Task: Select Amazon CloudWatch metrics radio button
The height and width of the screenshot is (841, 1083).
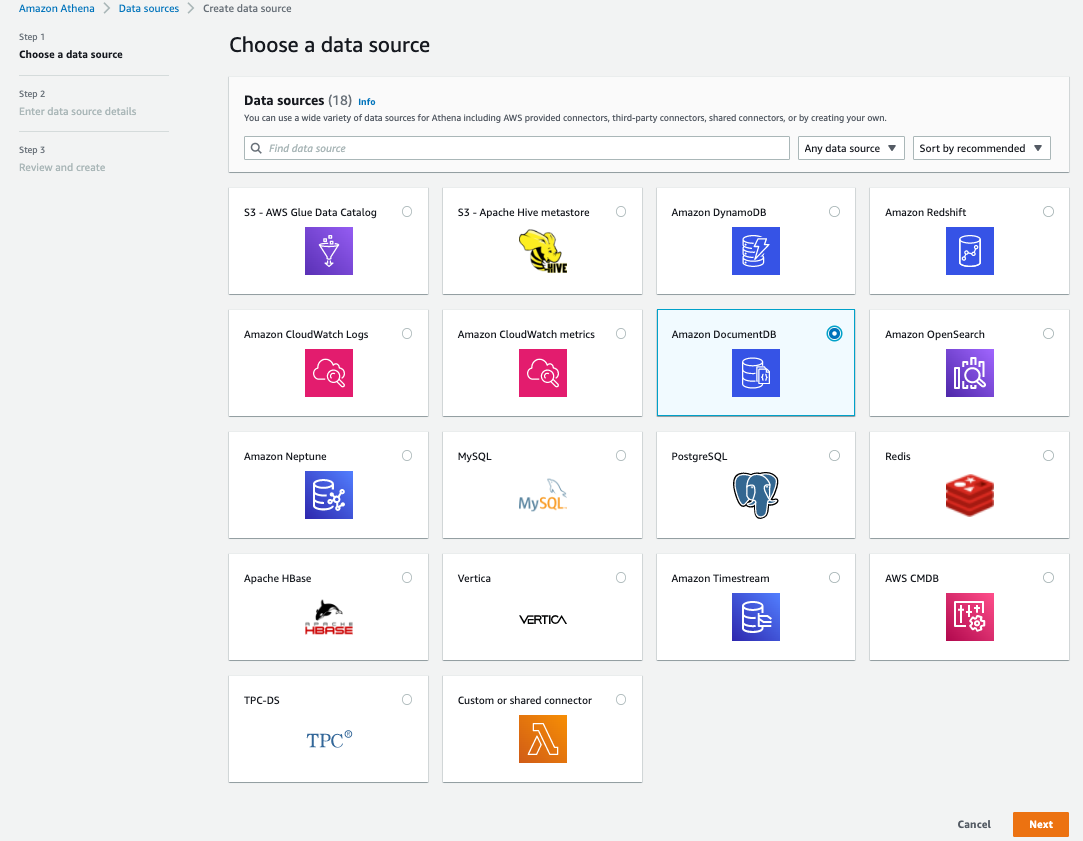Action: point(621,334)
